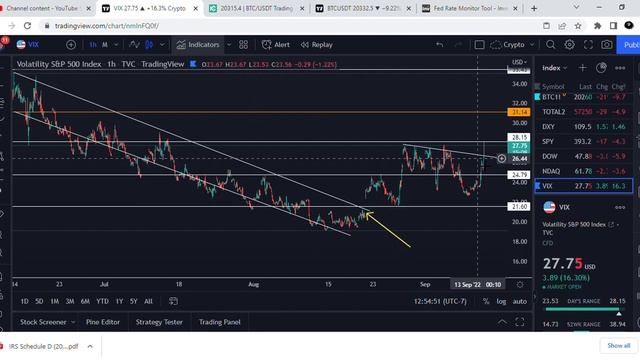The image size is (640, 360).
Task: Select the layout setup square icon
Action: [x=479, y=45]
